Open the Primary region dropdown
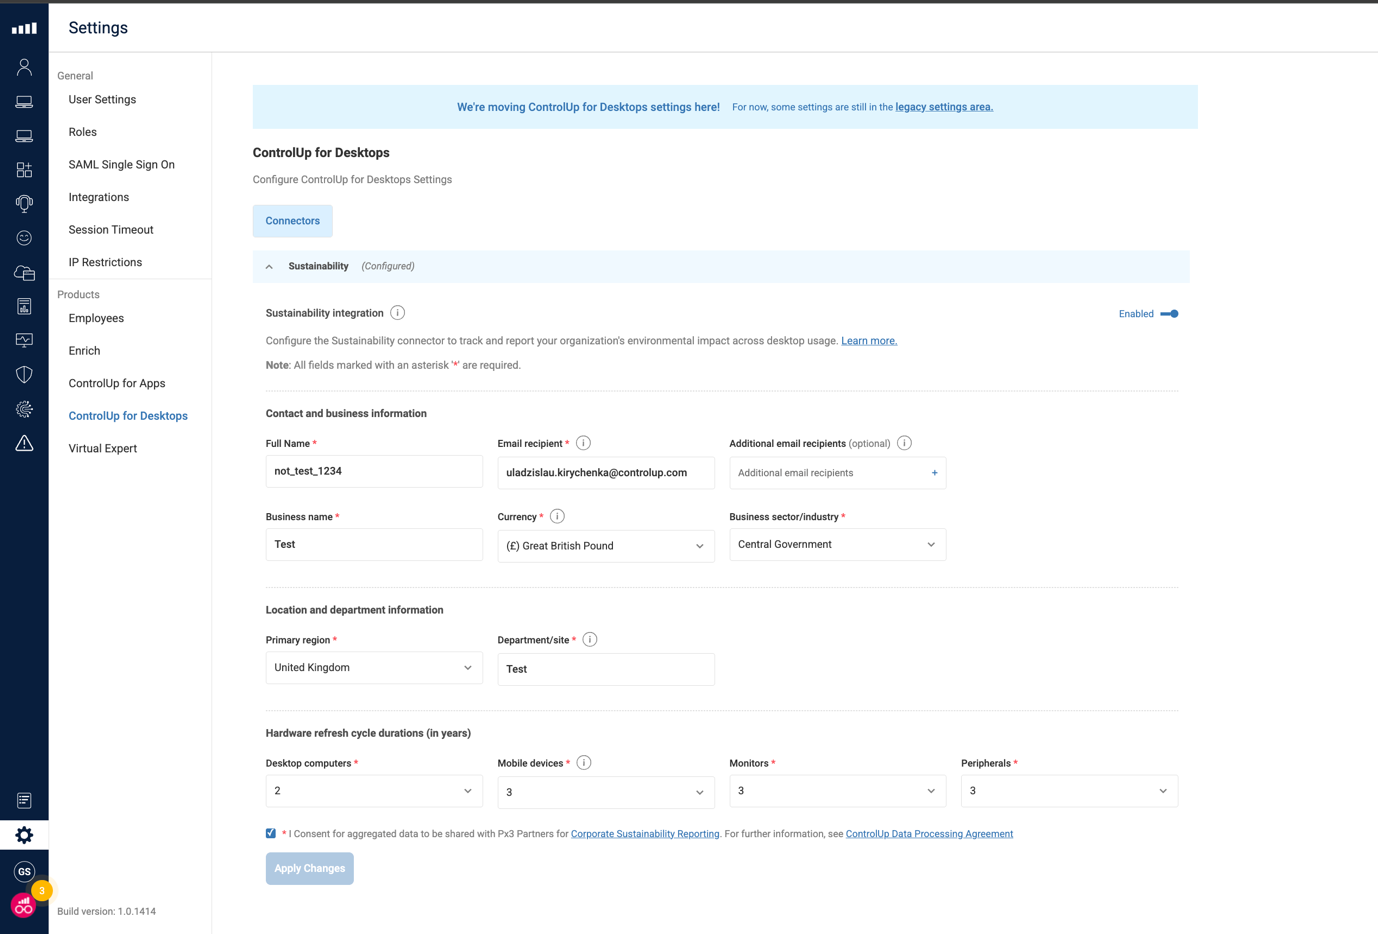 point(374,668)
